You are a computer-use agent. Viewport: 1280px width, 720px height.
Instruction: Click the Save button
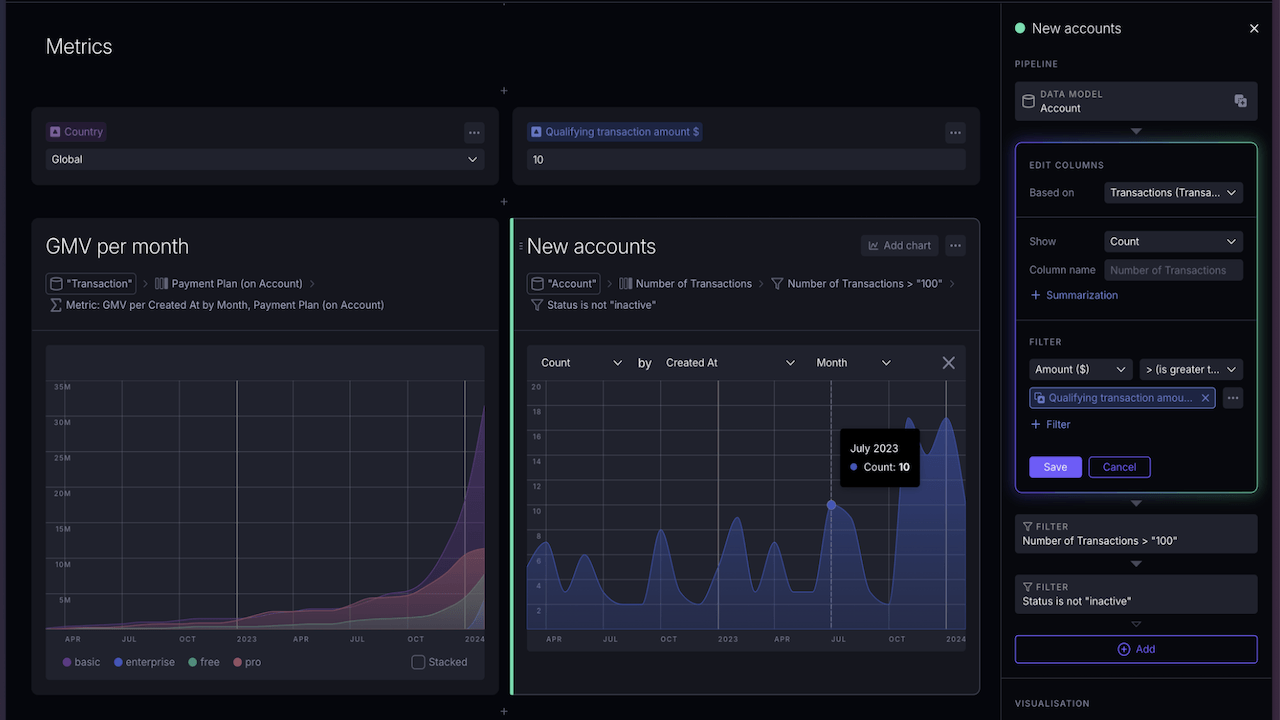click(x=1055, y=467)
